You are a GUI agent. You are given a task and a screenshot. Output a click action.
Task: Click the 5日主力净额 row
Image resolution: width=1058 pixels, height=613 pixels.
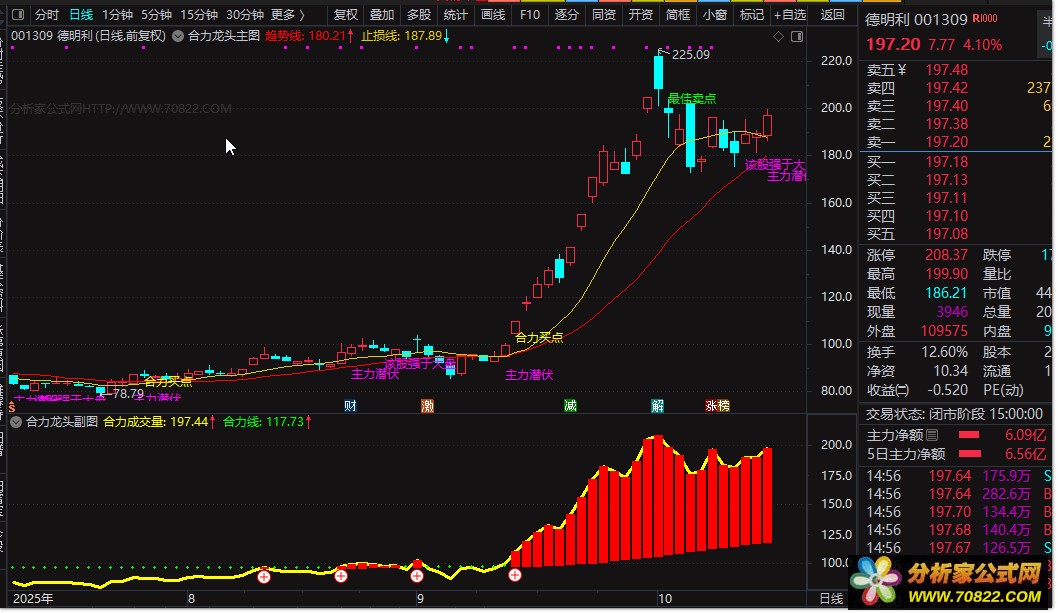coord(956,454)
